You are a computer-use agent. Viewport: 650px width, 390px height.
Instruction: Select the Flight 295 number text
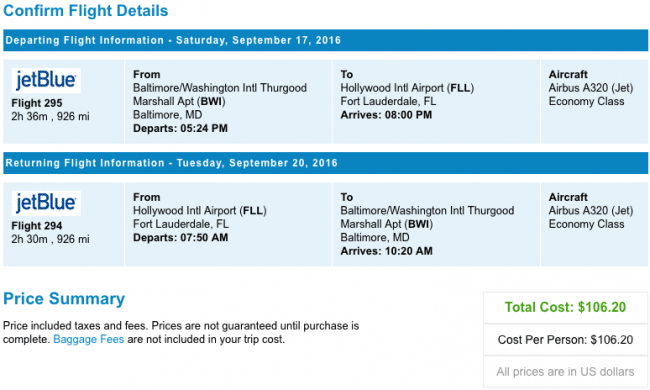click(37, 103)
